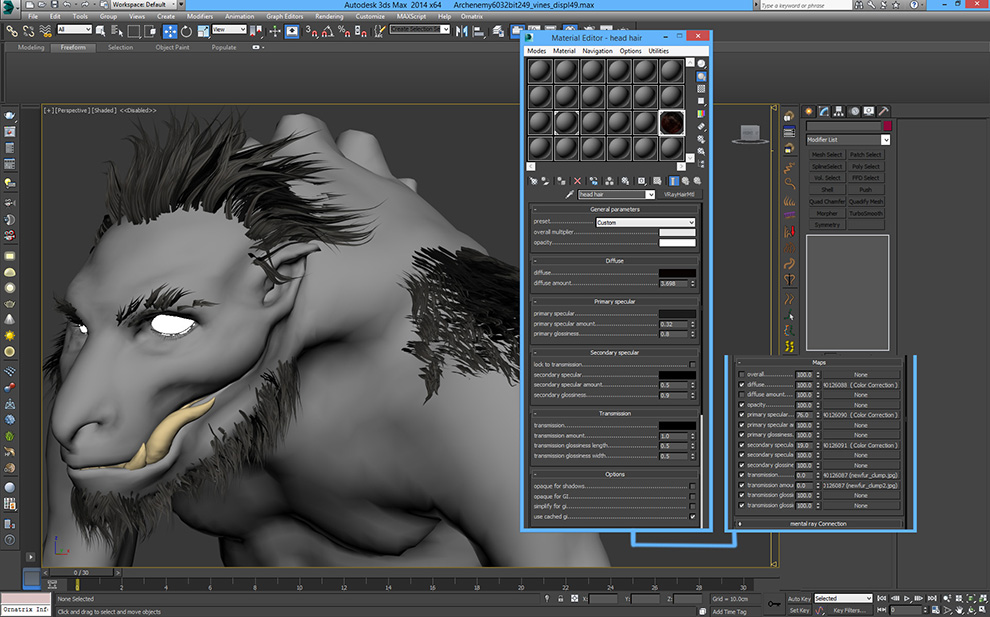Open the Material Editor Navigation menu
This screenshot has width=990, height=617.
597,51
